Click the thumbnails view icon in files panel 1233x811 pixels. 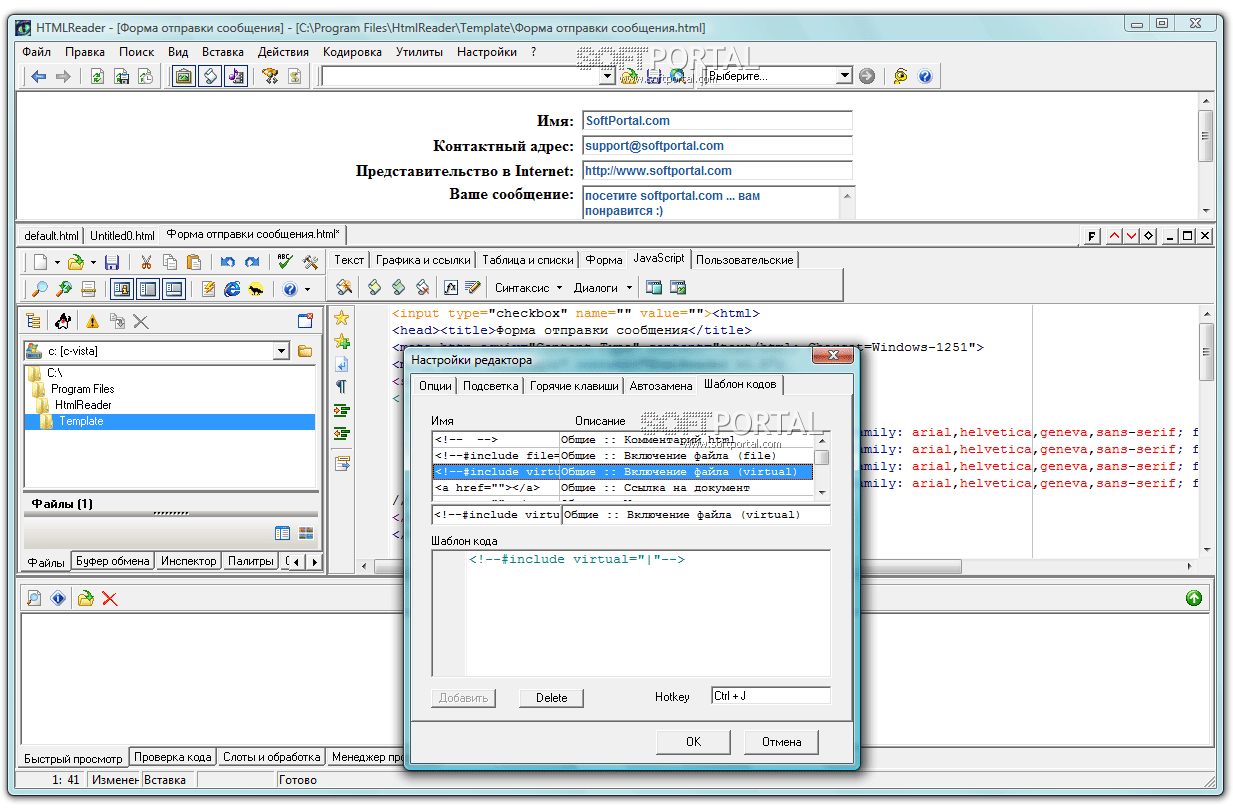pos(306,533)
